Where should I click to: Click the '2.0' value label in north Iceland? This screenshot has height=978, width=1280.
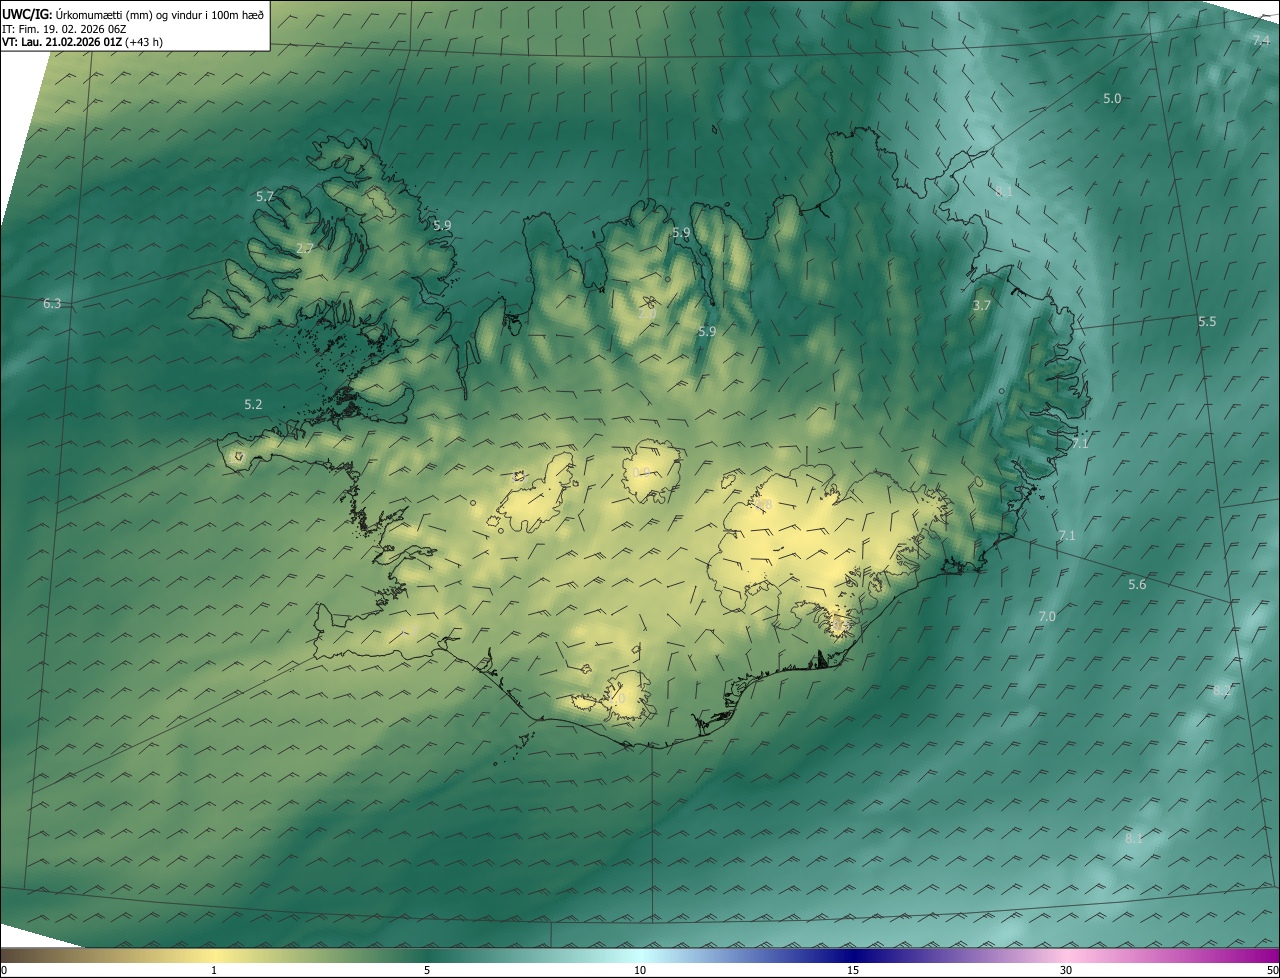(x=647, y=313)
